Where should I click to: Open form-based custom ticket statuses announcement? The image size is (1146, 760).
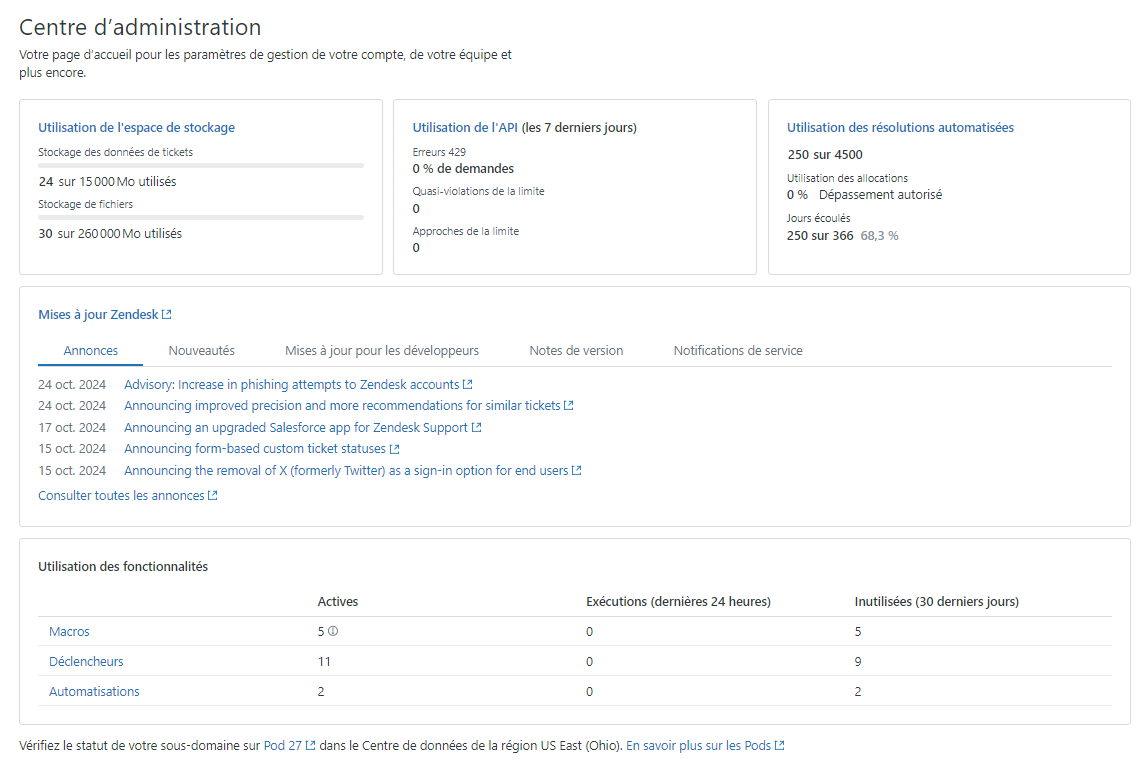coord(255,449)
